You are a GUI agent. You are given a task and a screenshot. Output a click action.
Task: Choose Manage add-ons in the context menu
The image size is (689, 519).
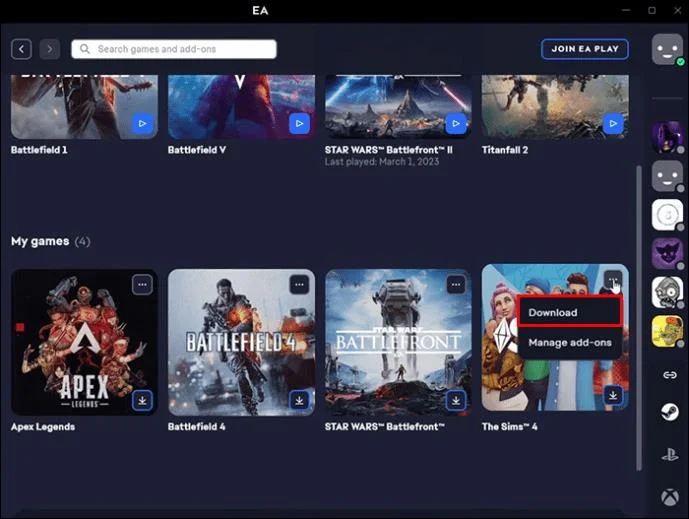(569, 343)
